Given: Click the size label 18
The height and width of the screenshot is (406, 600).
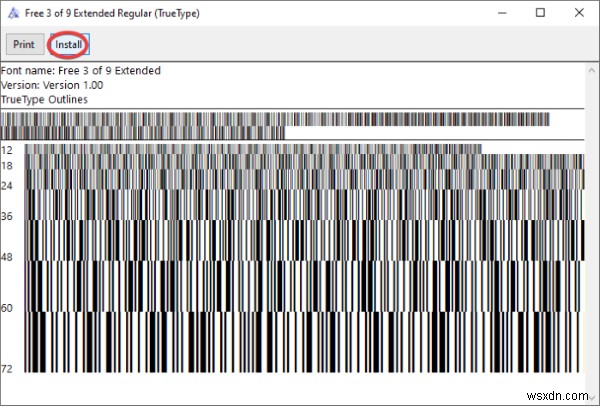Looking at the screenshot, I should [x=7, y=166].
